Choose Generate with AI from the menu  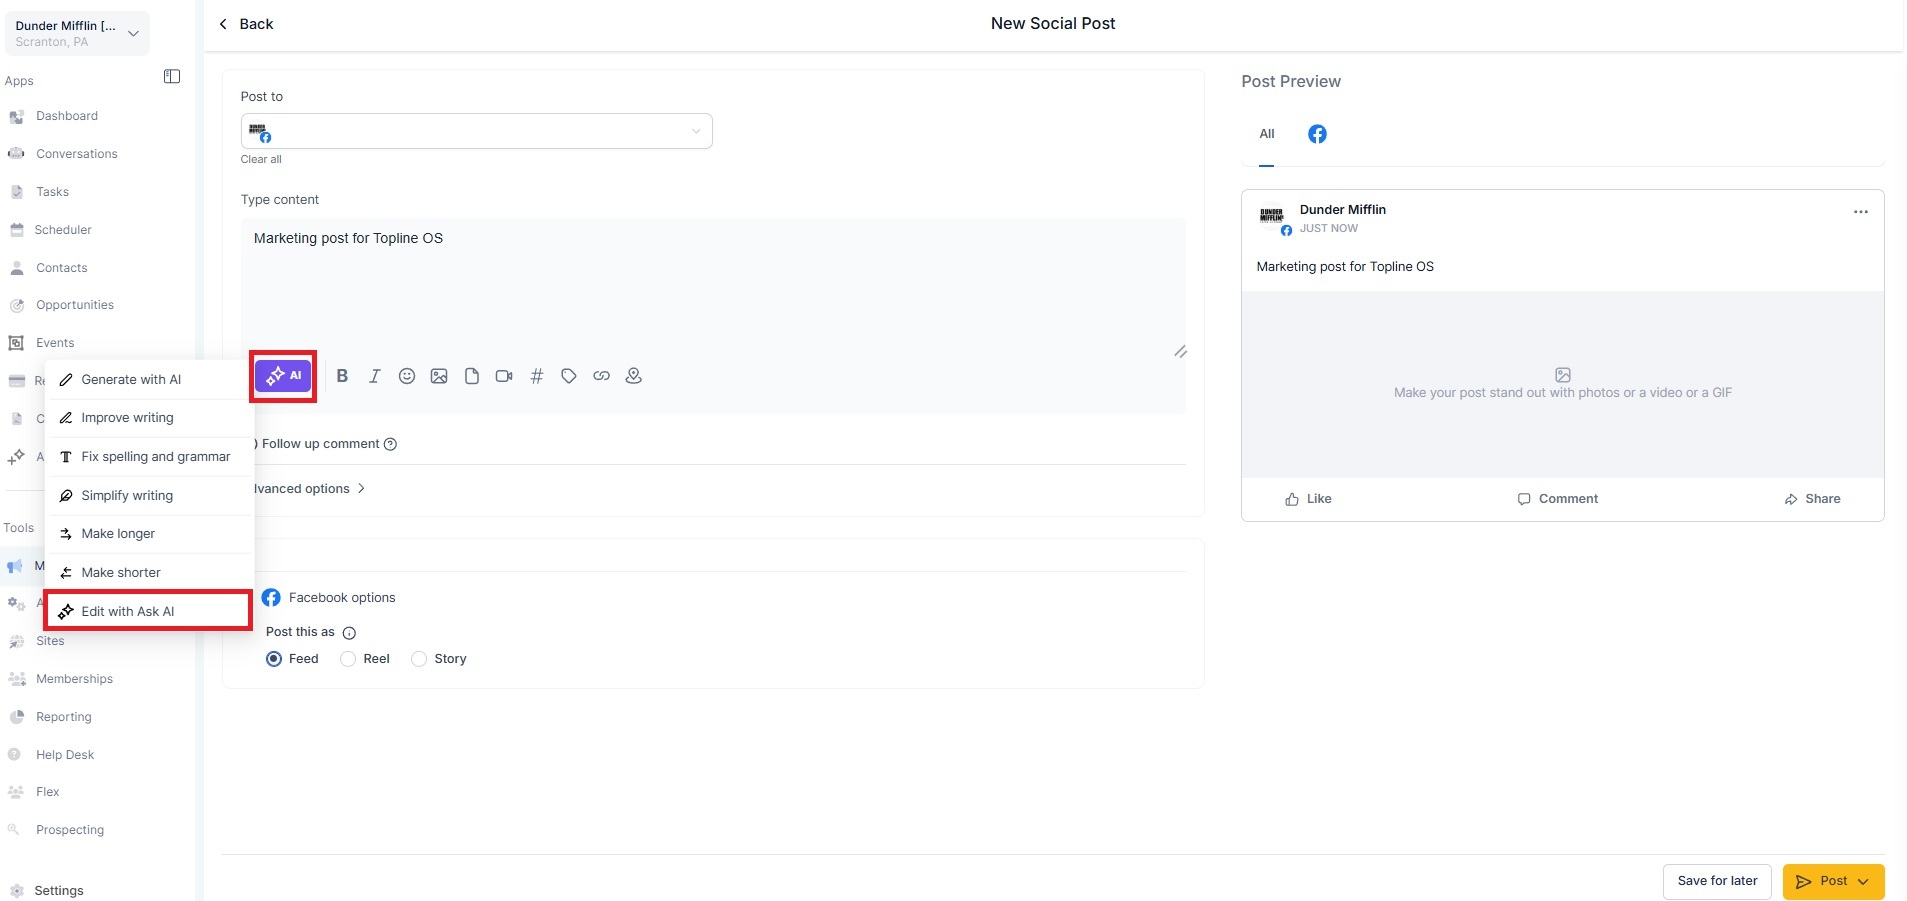coord(149,380)
